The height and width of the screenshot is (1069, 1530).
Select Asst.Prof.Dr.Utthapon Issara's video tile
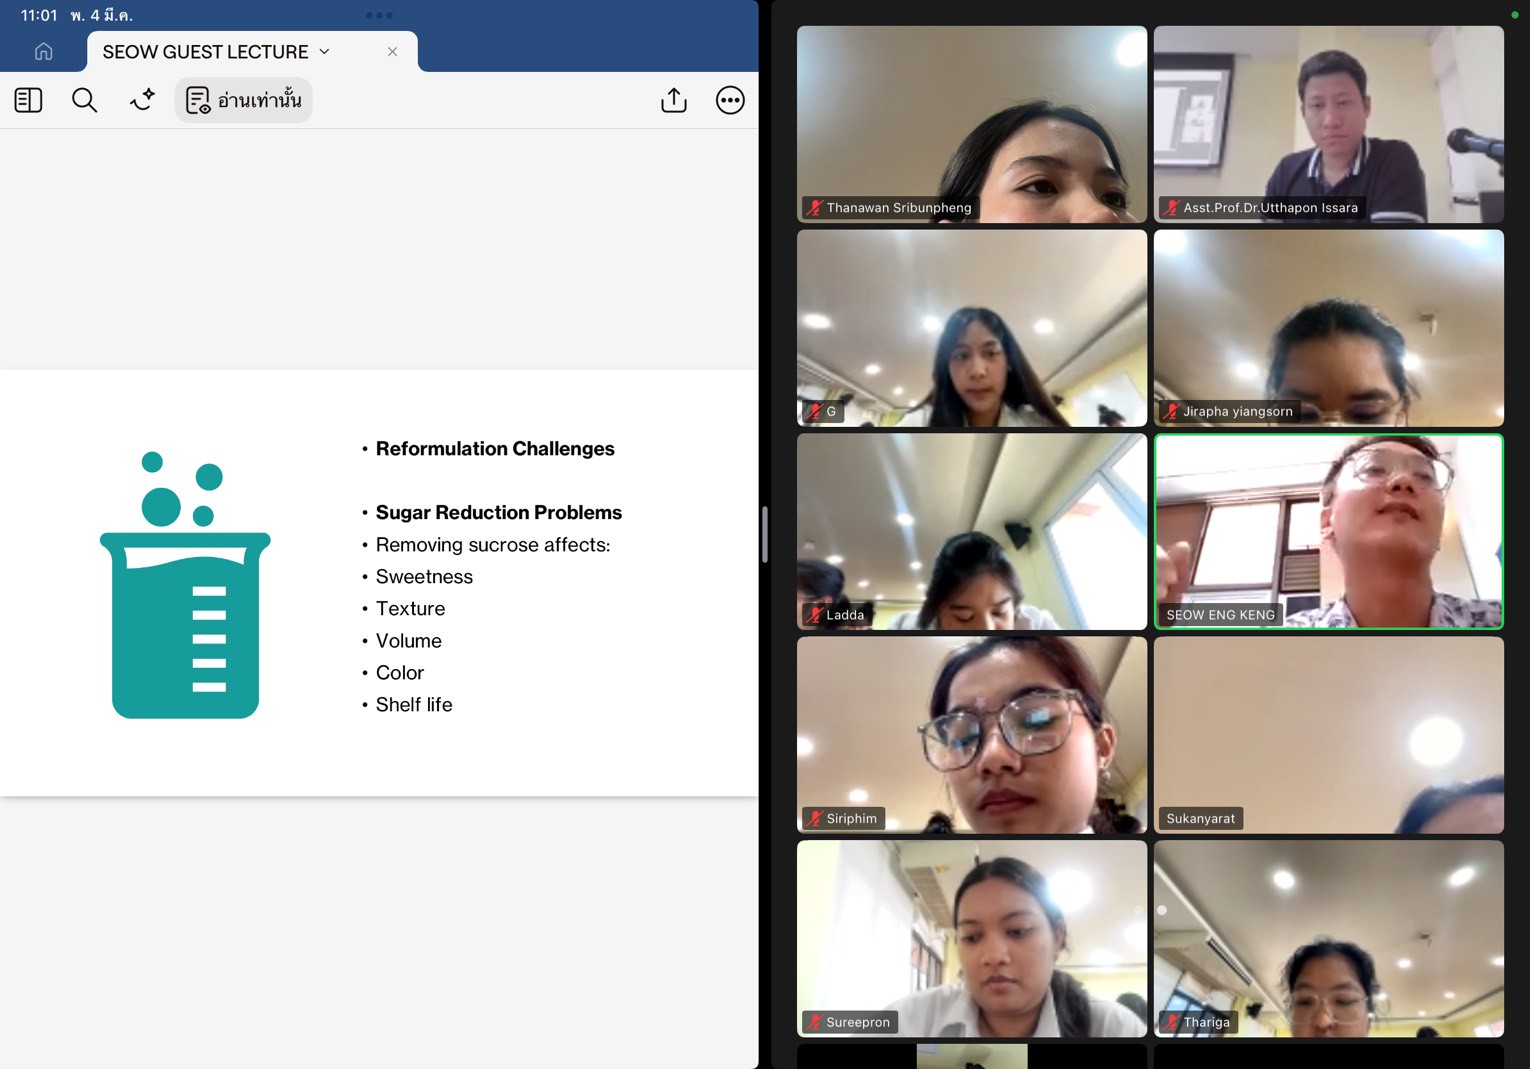point(1328,123)
